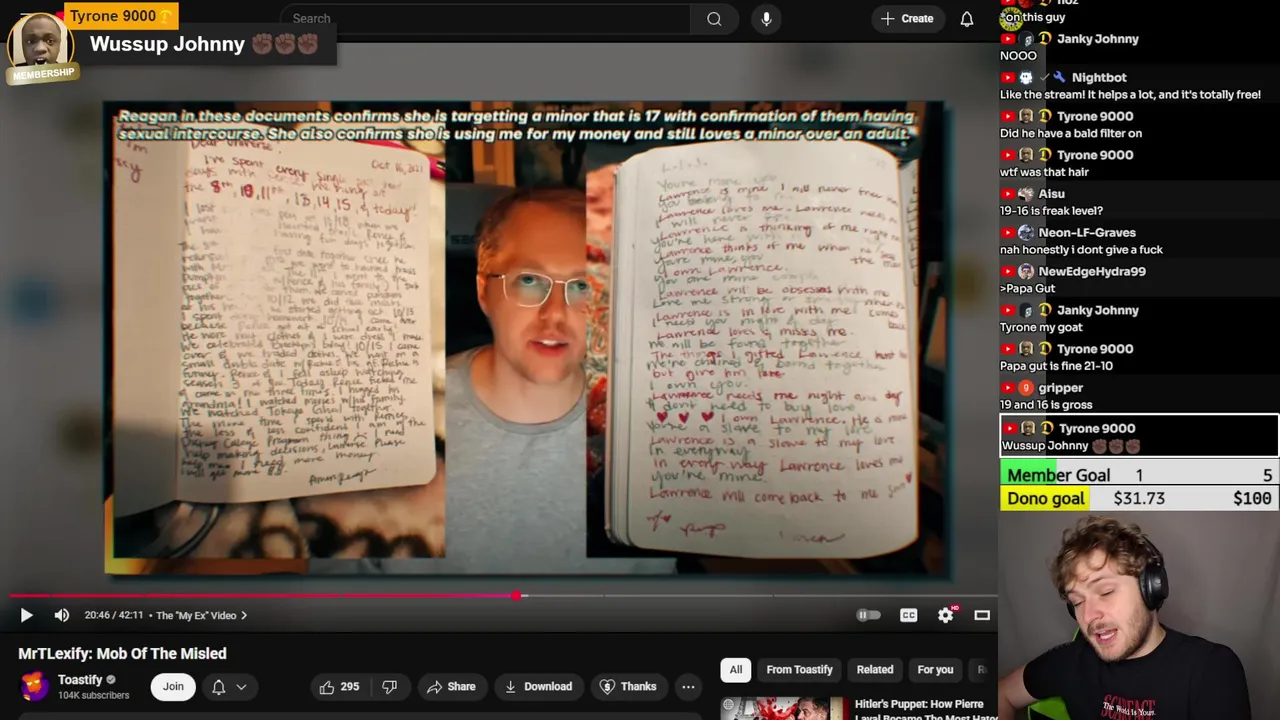Click the Nightbot chat message
The width and height of the screenshot is (1280, 720).
click(x=1130, y=95)
